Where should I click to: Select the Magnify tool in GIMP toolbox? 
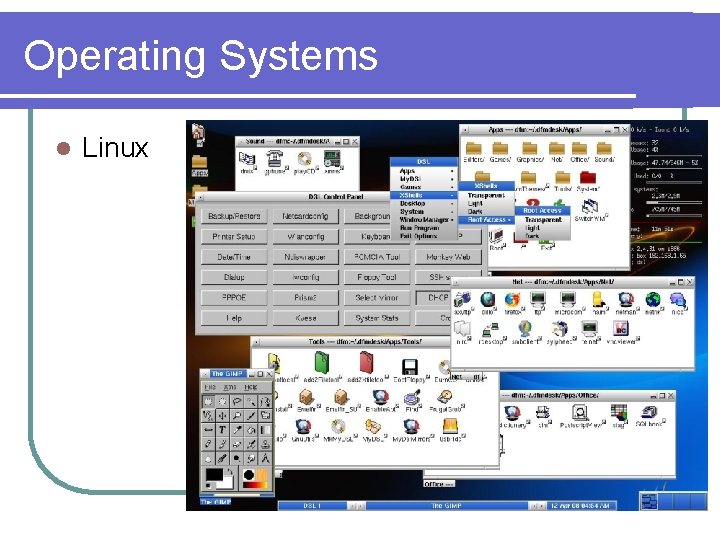pyautogui.click(x=237, y=416)
